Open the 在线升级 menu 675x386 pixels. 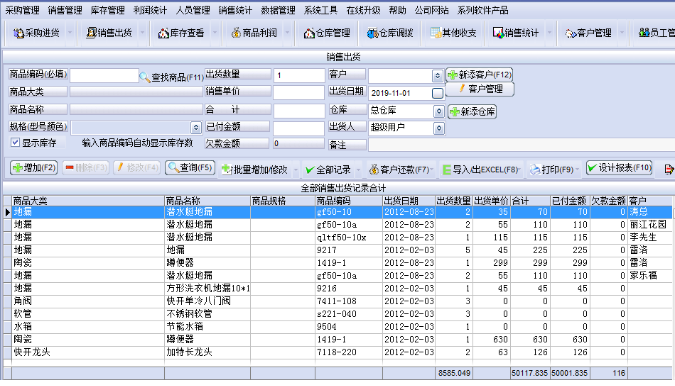click(363, 10)
